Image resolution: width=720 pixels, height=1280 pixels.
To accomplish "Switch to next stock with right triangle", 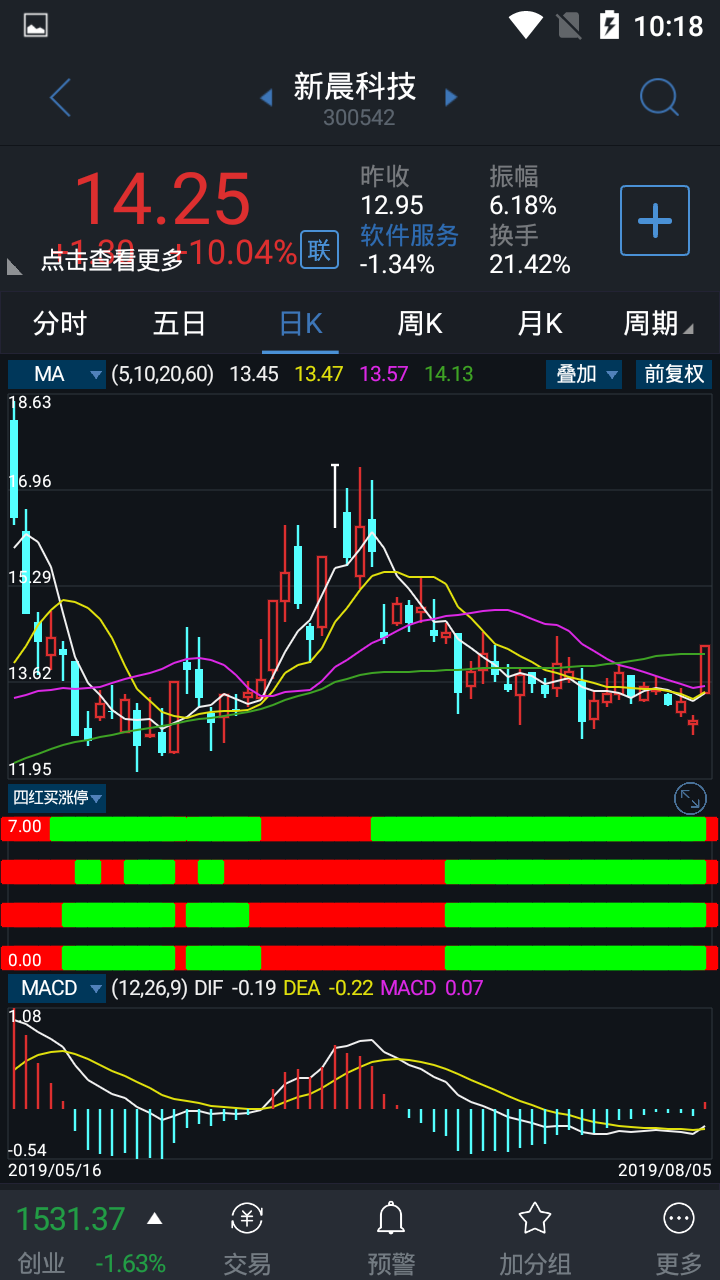I will [451, 97].
